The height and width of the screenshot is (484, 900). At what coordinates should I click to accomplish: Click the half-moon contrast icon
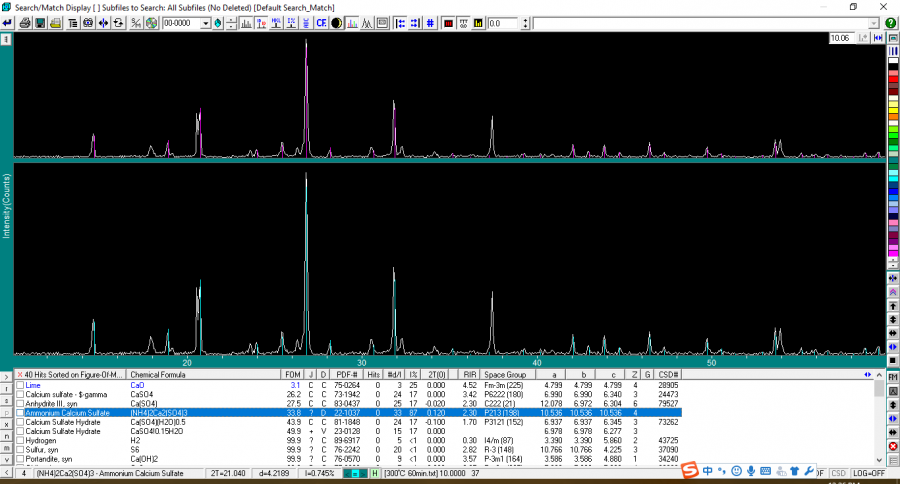[336, 23]
